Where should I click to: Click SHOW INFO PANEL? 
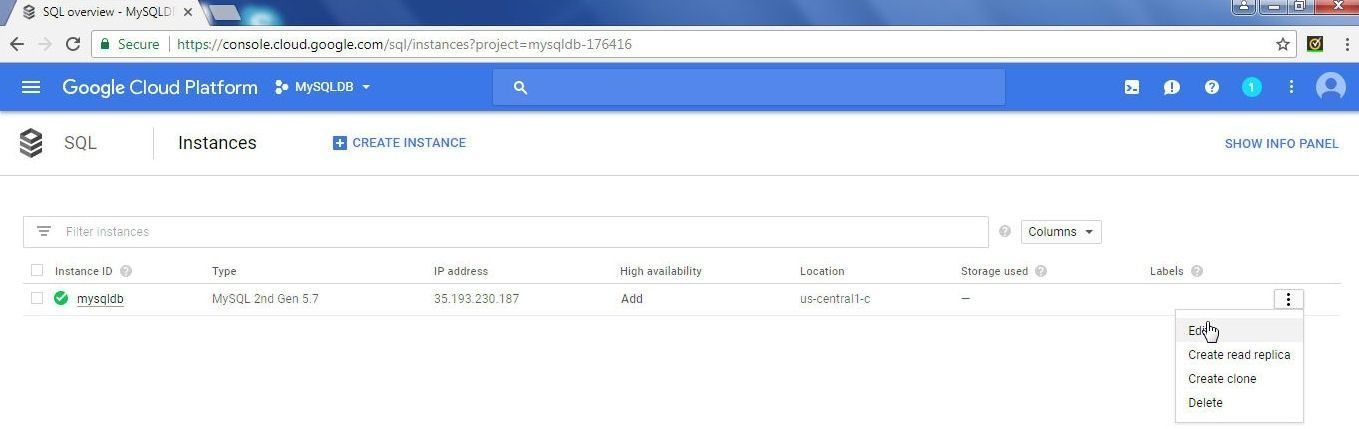click(x=1281, y=143)
